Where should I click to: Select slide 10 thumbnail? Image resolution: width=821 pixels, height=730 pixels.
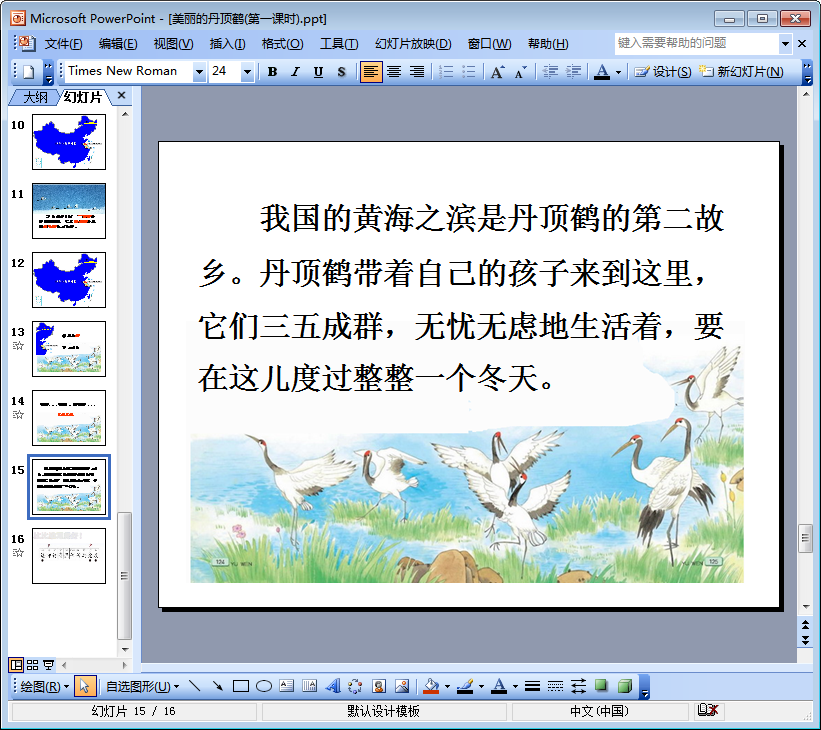click(x=69, y=142)
